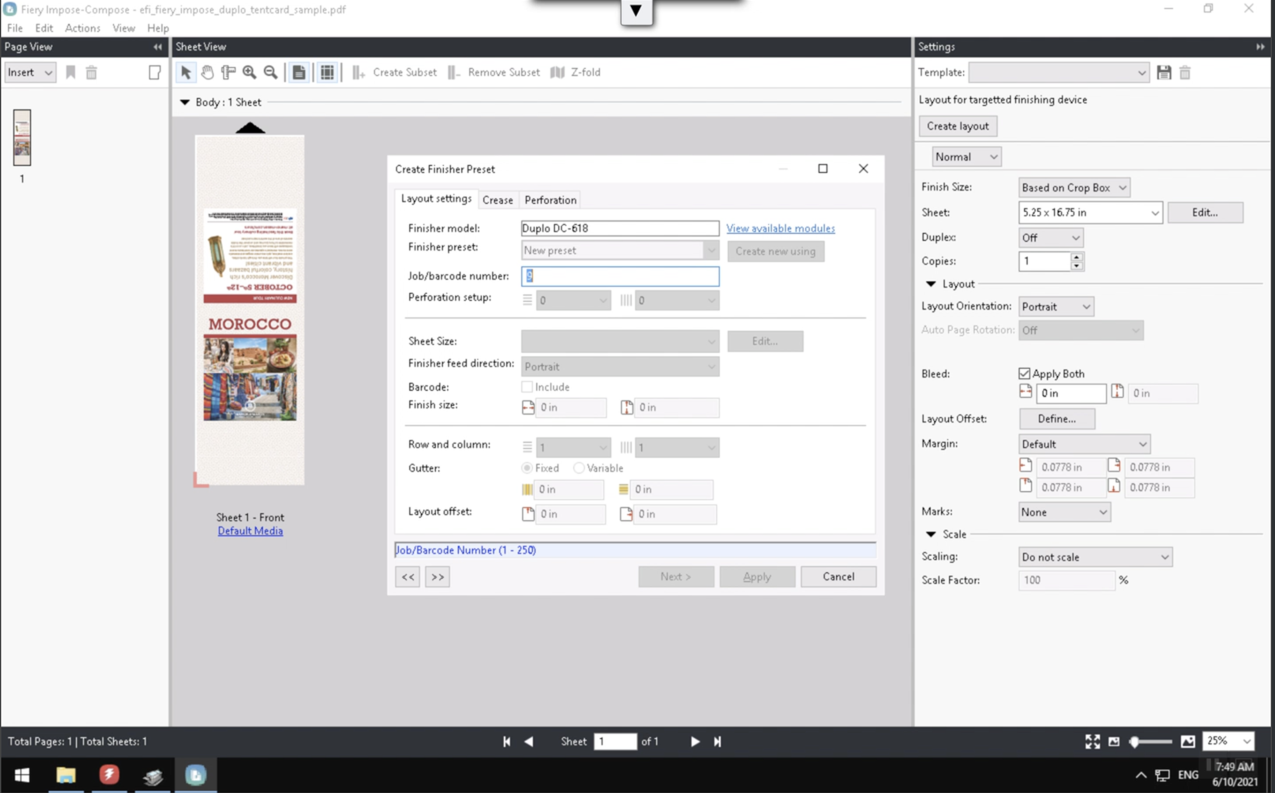The width and height of the screenshot is (1275, 793).
Task: Go to the next sheet arrow
Action: [695, 742]
